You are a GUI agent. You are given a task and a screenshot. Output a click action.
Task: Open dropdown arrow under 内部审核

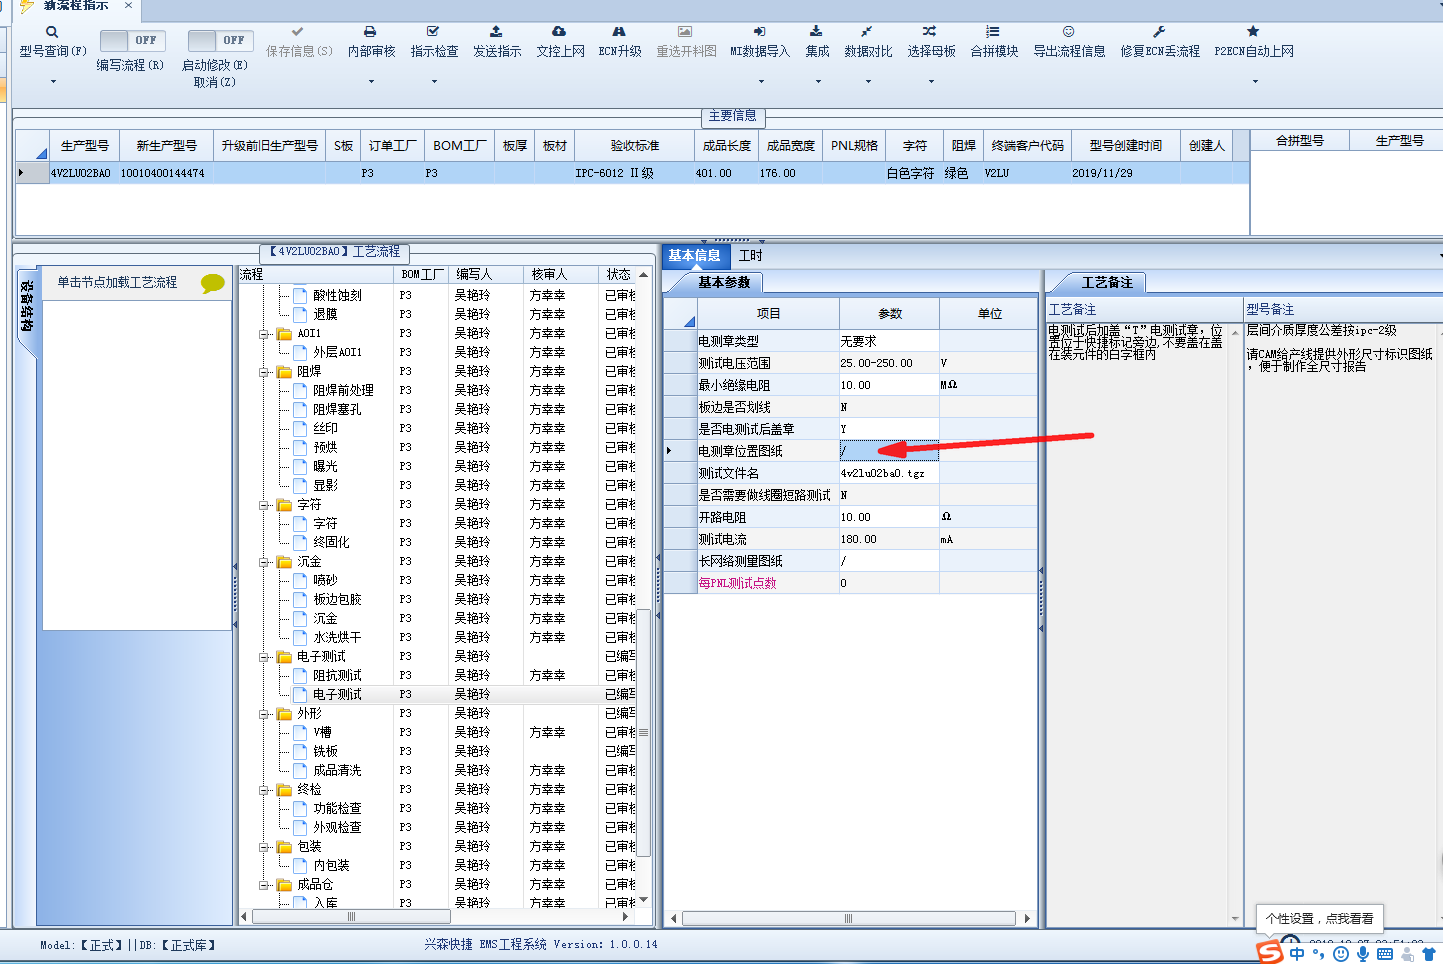(371, 82)
